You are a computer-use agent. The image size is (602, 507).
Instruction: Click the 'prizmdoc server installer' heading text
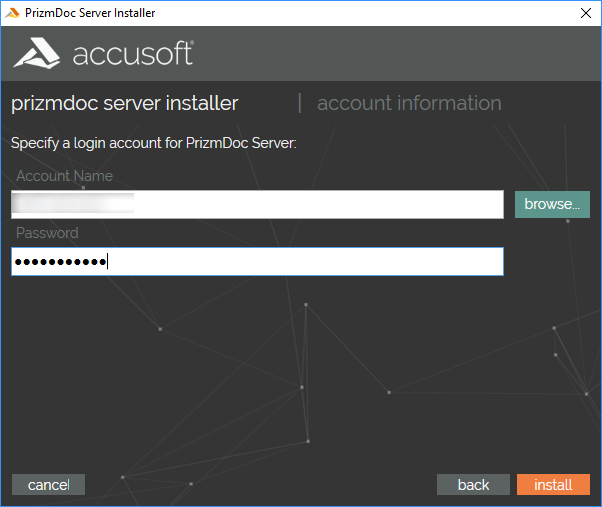click(x=125, y=103)
